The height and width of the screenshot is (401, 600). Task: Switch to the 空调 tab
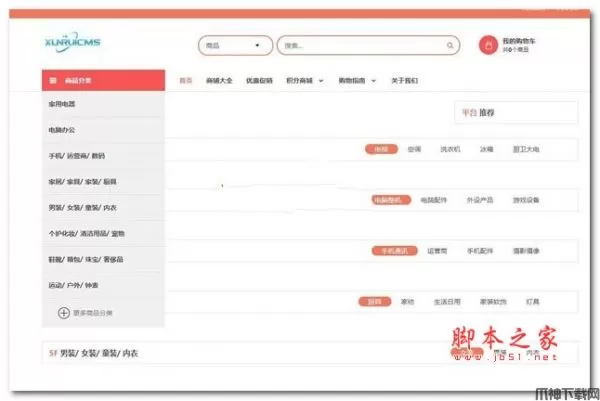click(x=414, y=149)
